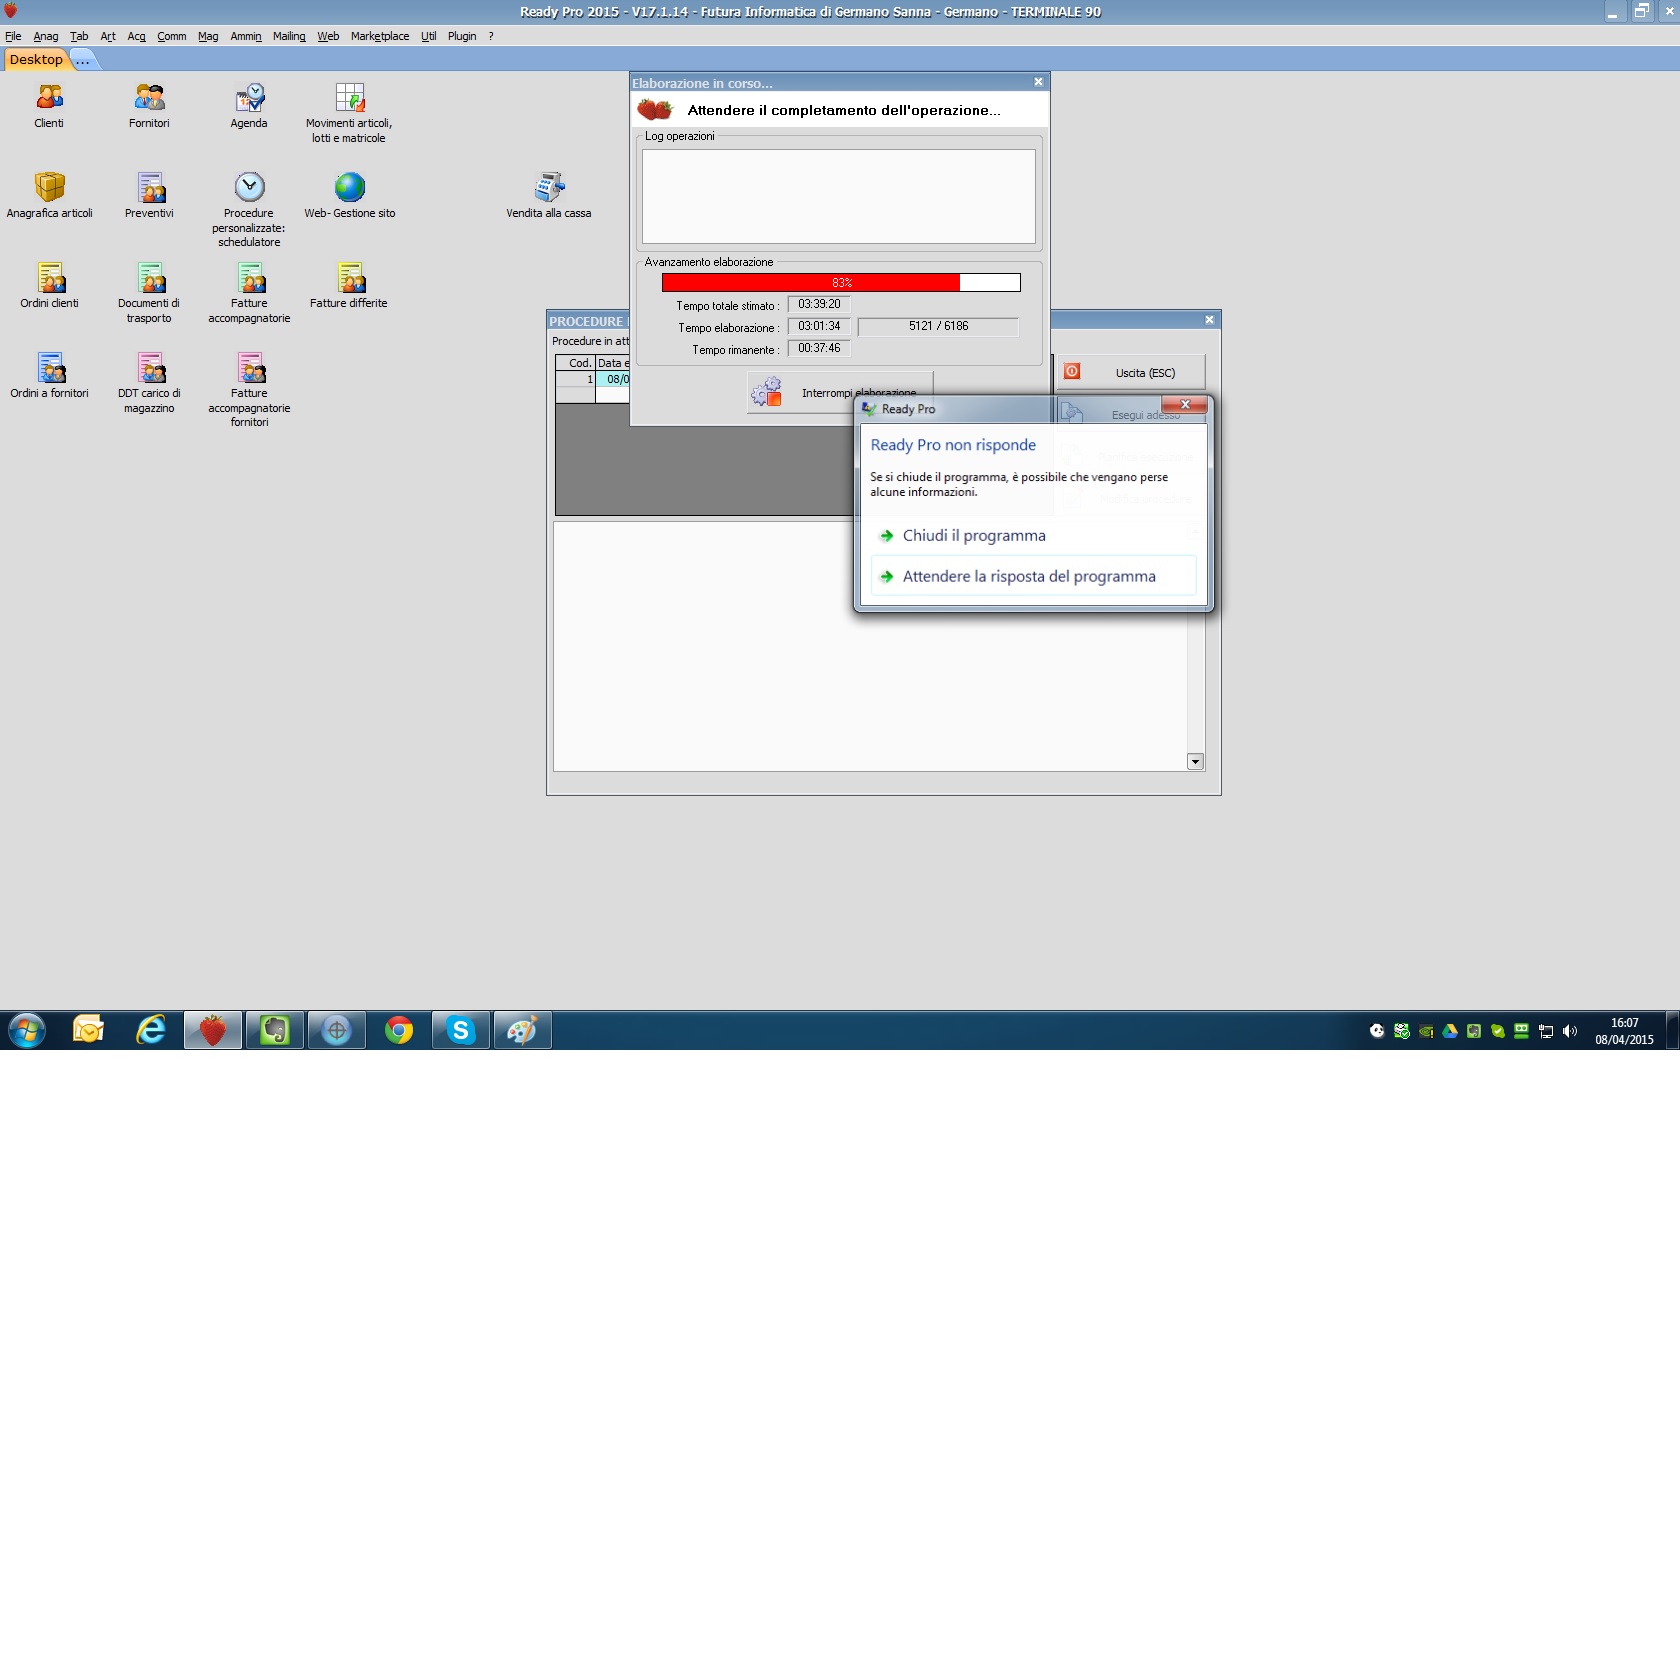
Task: Open the Mailing menu
Action: (289, 36)
